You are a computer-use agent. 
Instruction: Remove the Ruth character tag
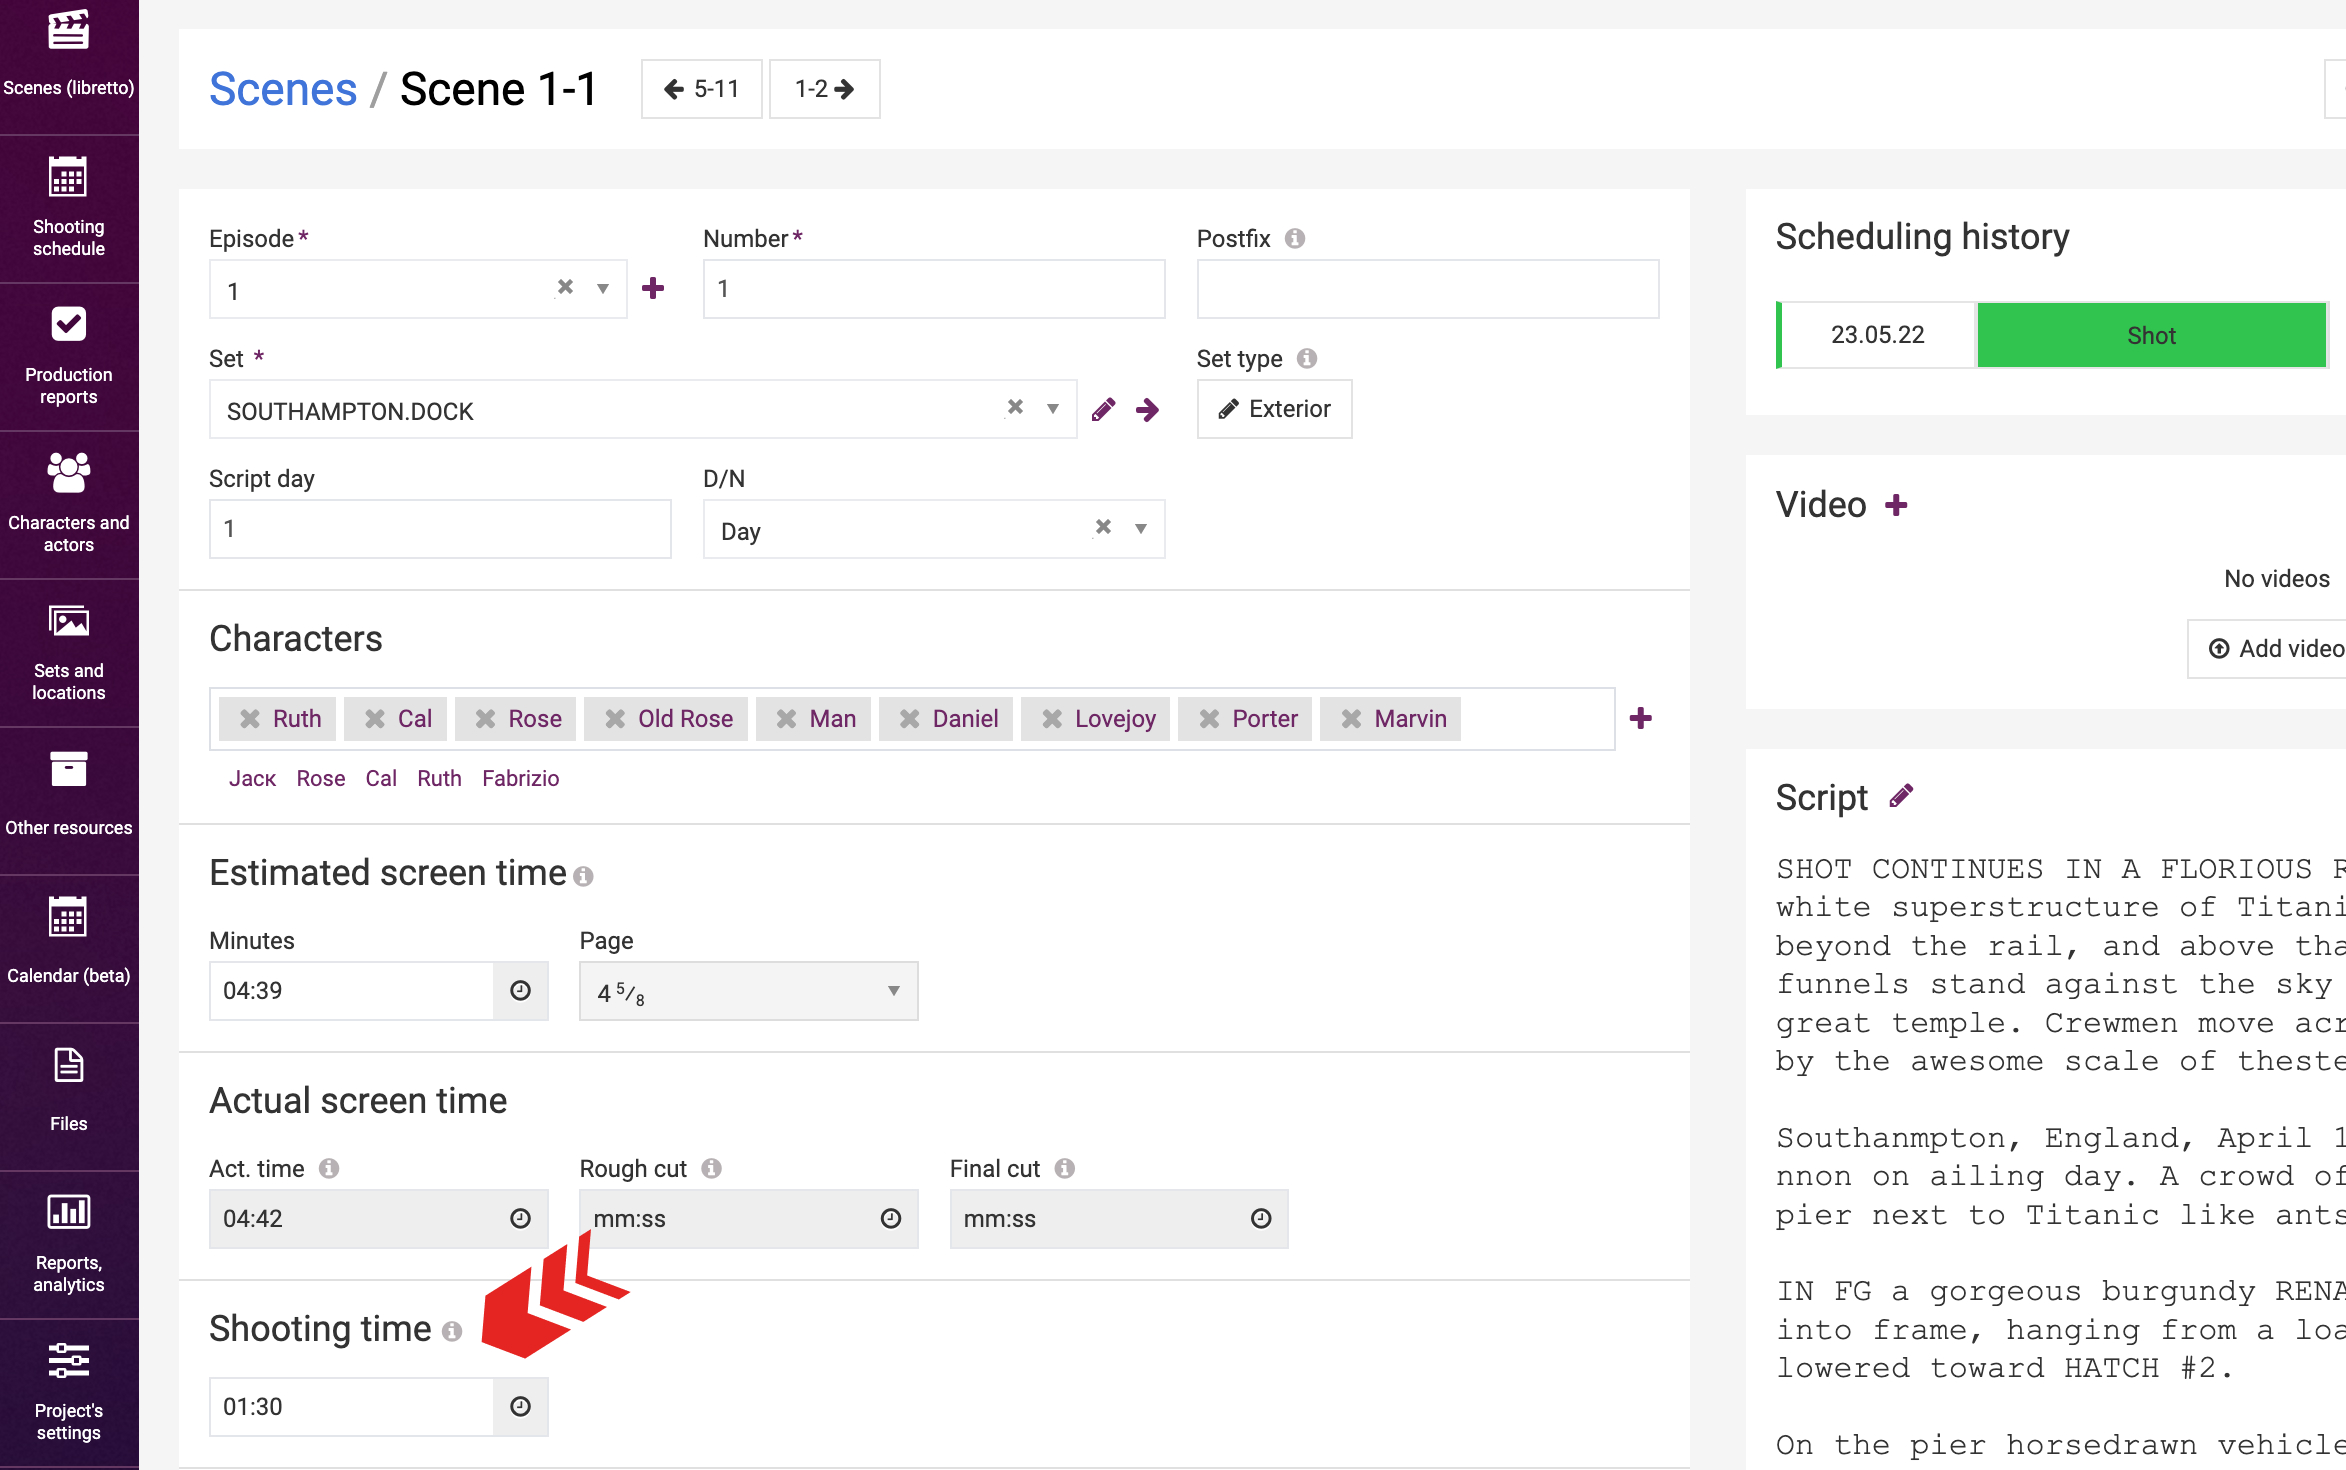(x=250, y=719)
